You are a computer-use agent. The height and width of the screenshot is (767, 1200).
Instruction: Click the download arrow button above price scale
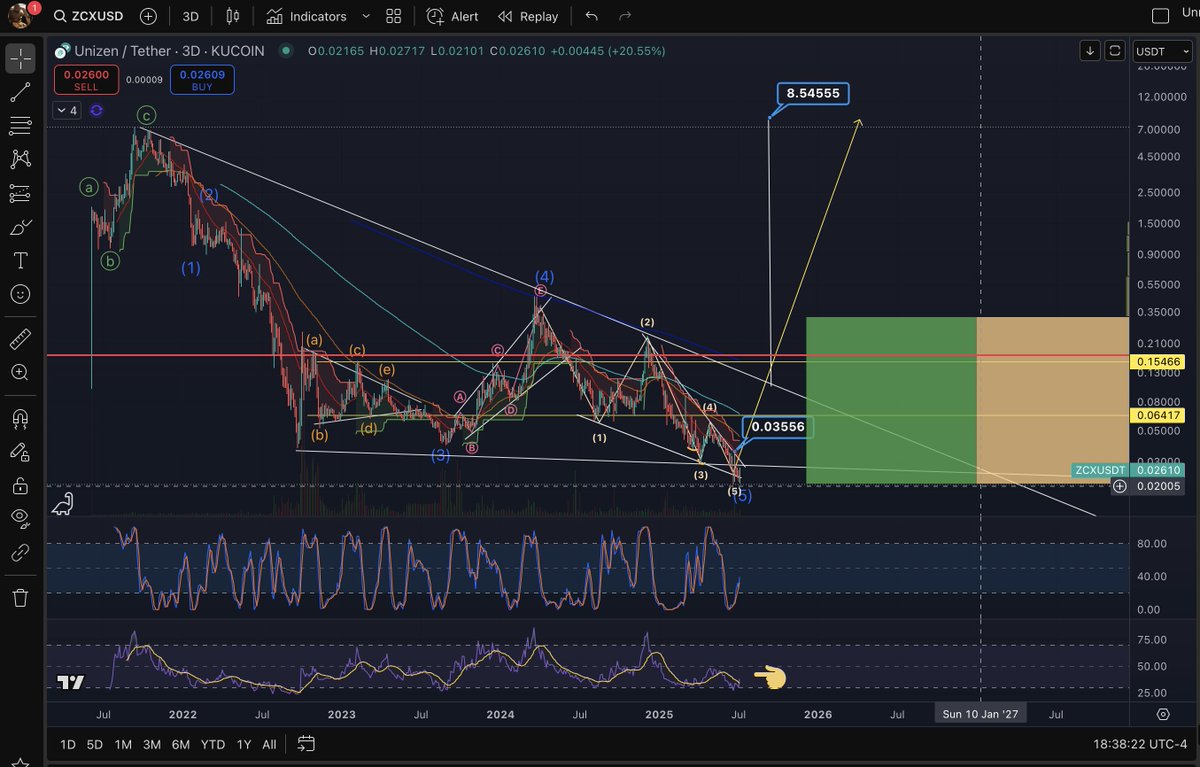click(x=1090, y=50)
